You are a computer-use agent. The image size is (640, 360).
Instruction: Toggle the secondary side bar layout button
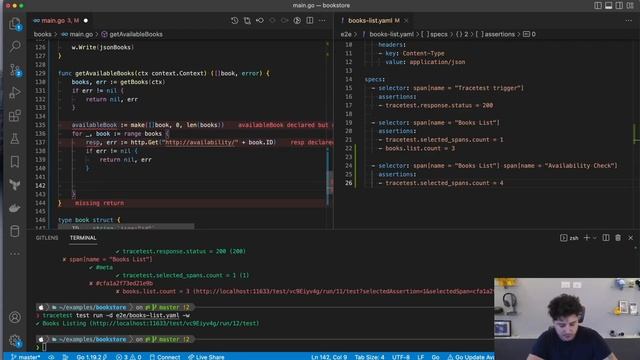[619, 5]
